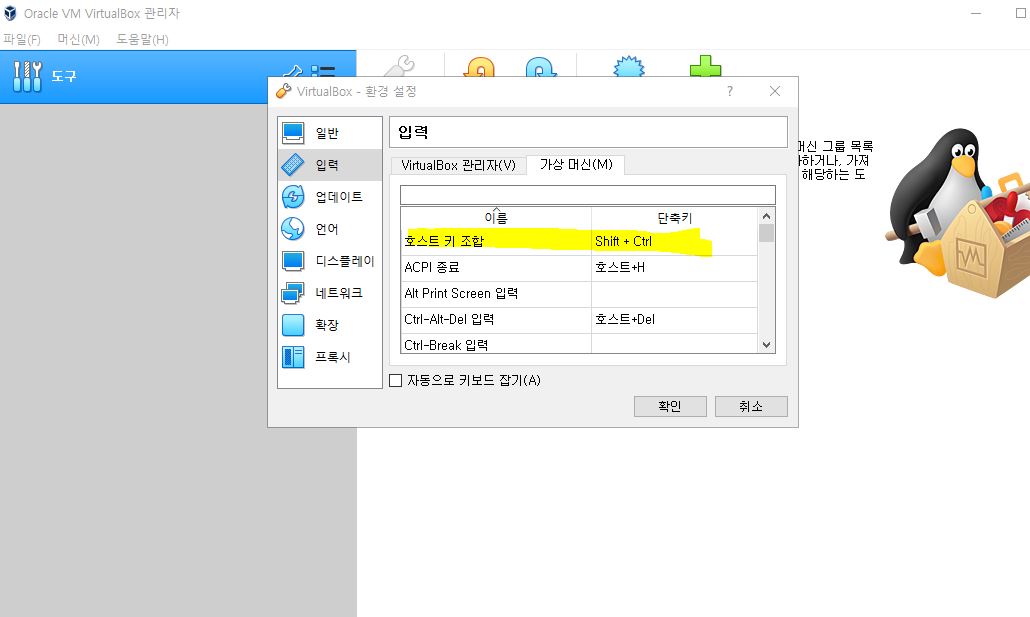Switch to the 가상 머신(M) tab
This screenshot has height=617, width=1030.
(x=576, y=165)
